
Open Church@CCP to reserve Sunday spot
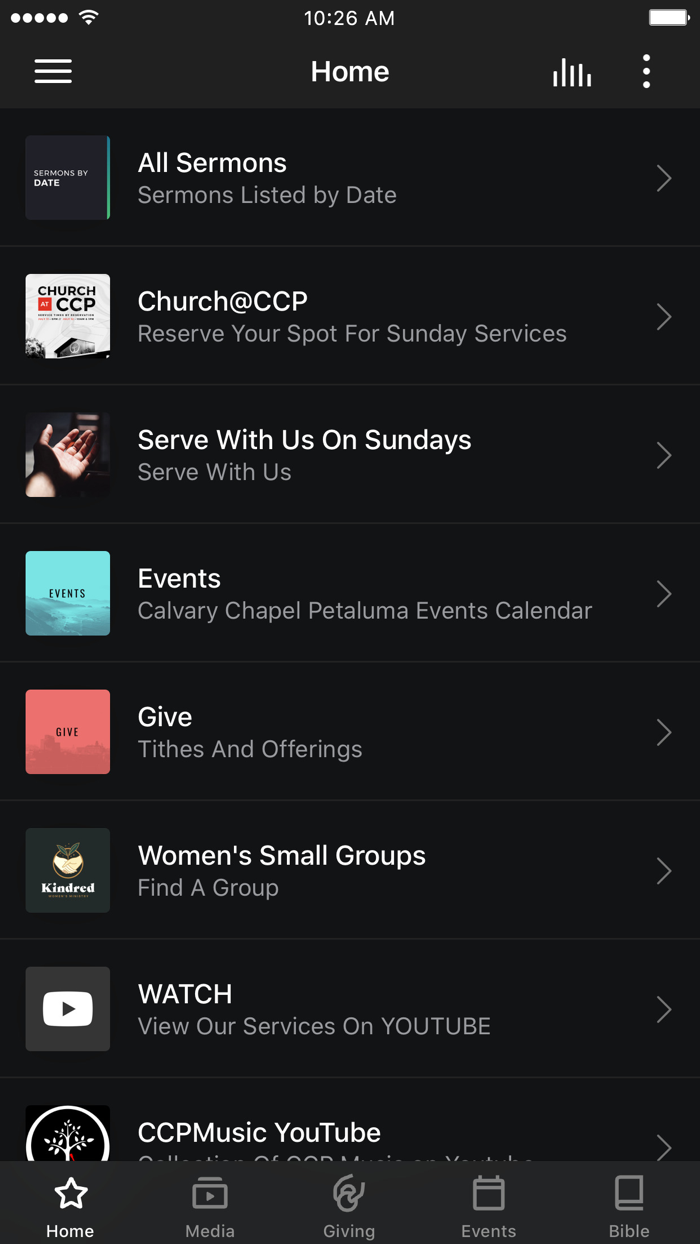coord(350,316)
